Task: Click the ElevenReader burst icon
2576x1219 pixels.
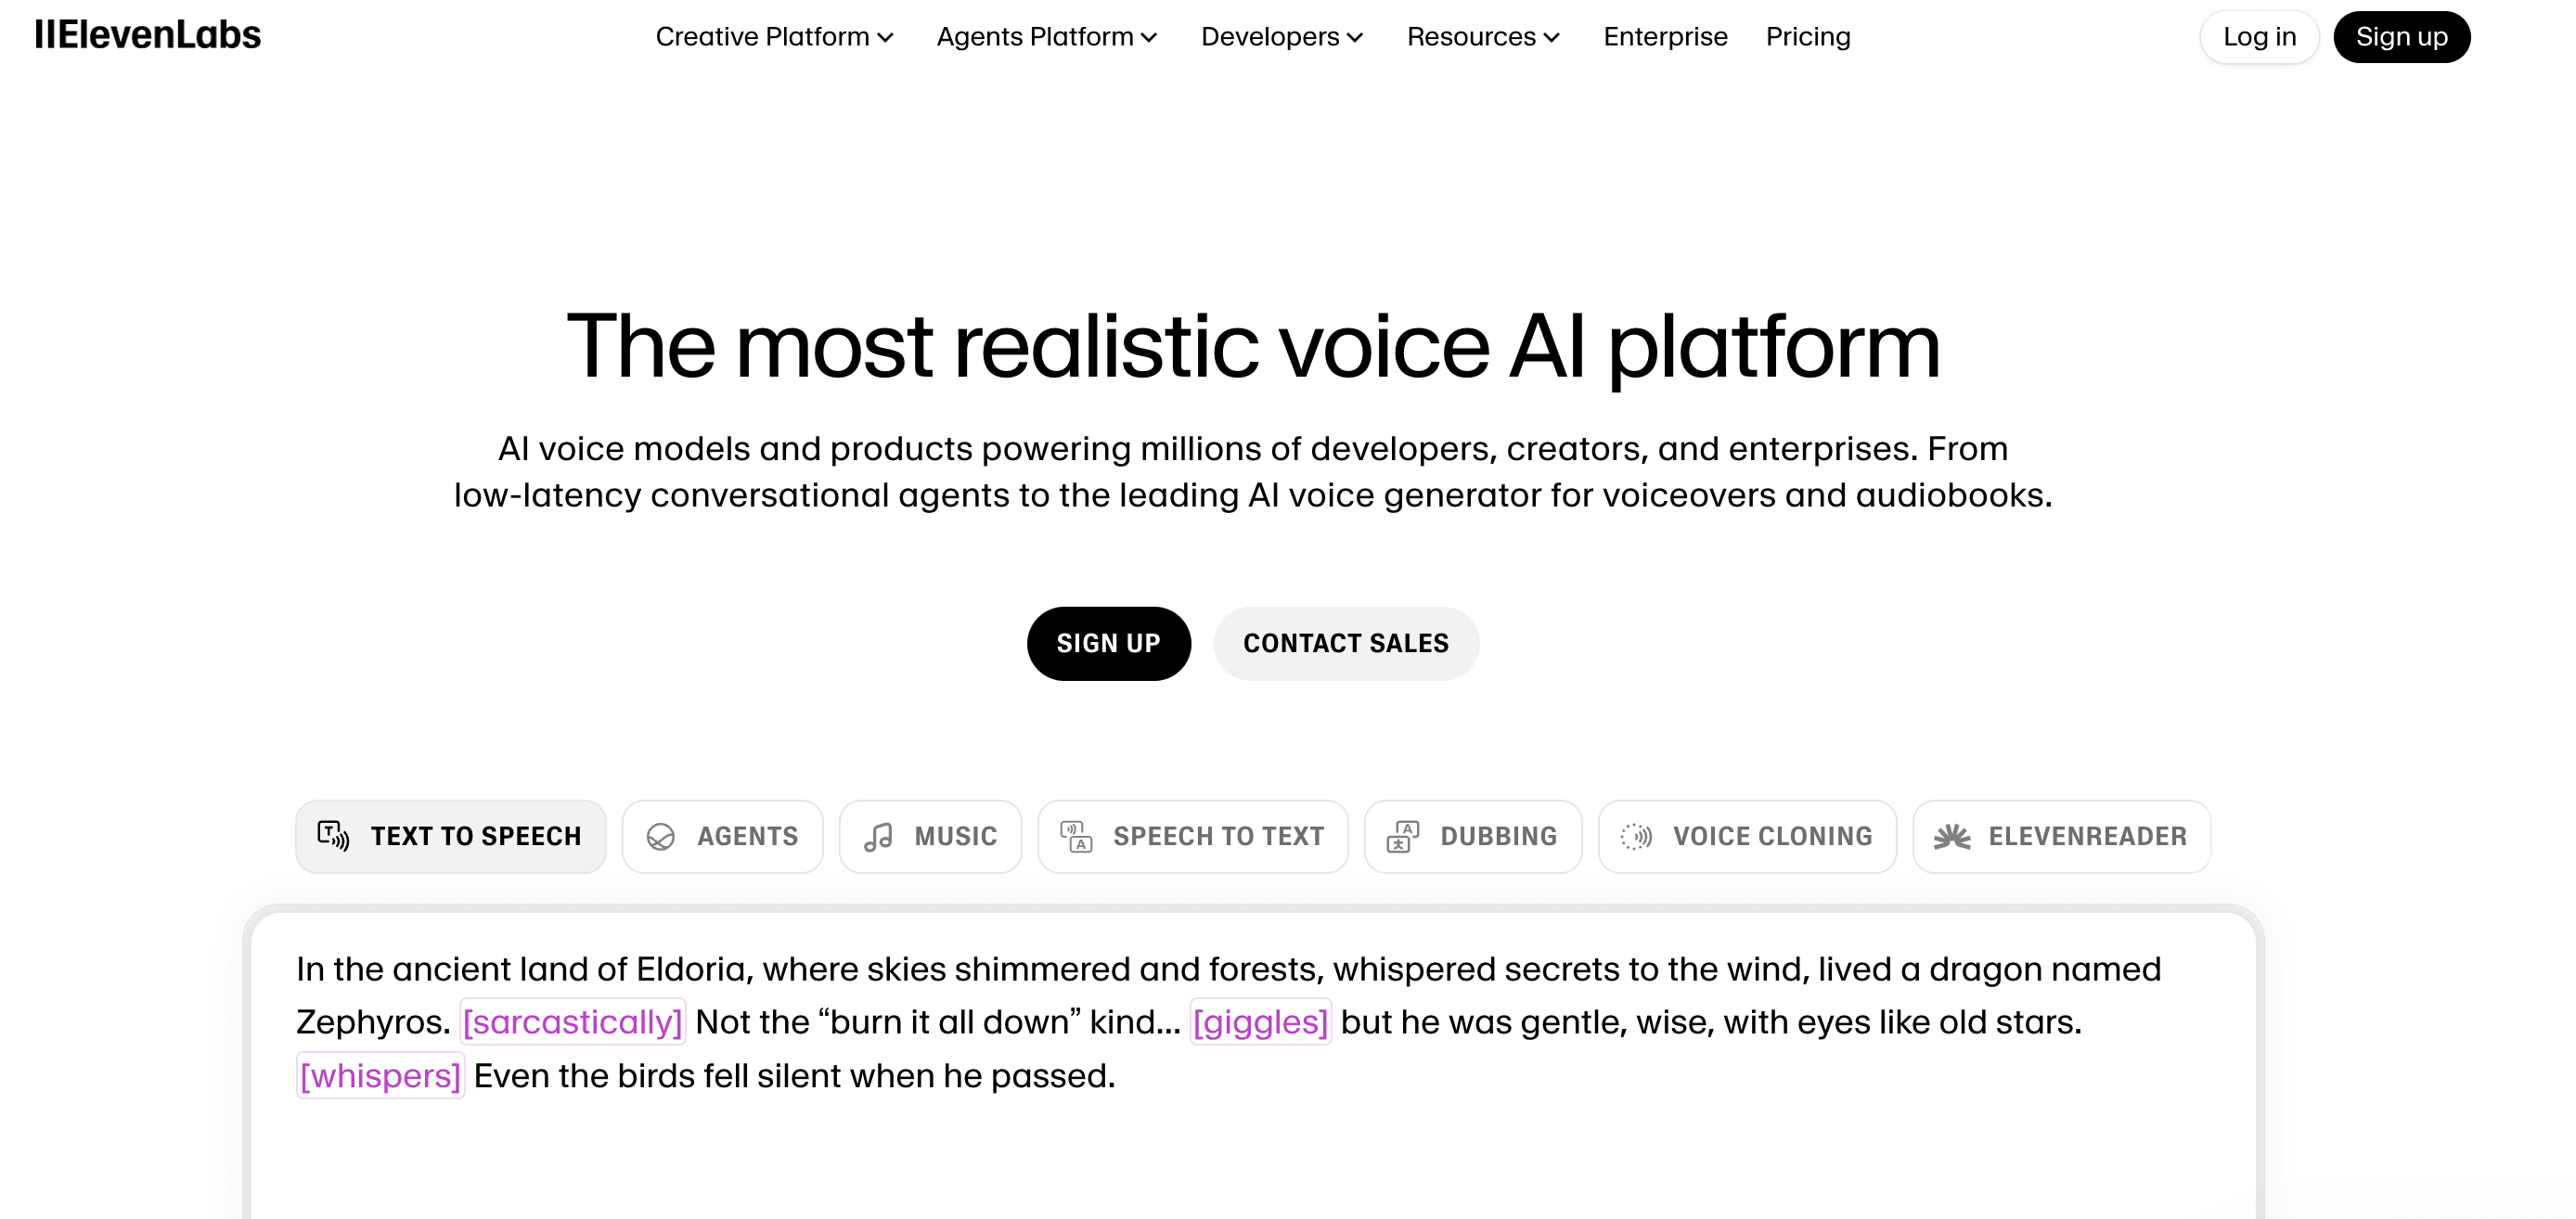Action: tap(1951, 836)
